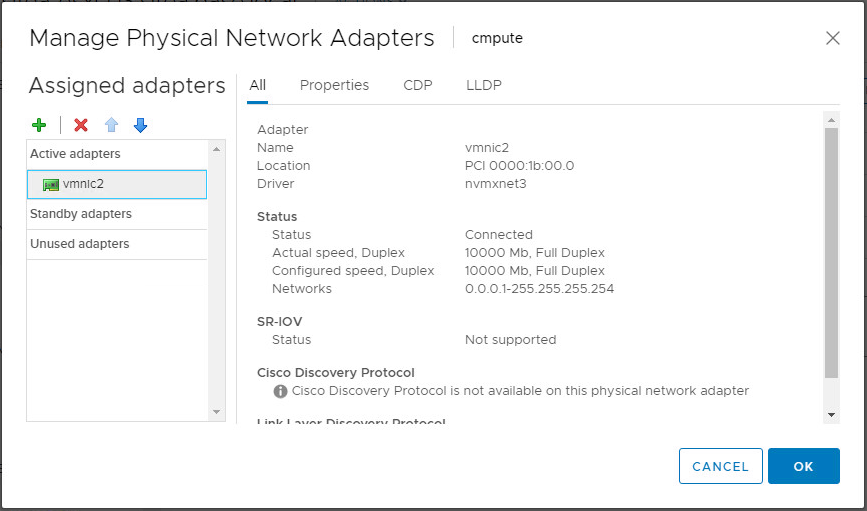
Task: Click the adapter list scrollbar up arrow
Action: point(217,149)
